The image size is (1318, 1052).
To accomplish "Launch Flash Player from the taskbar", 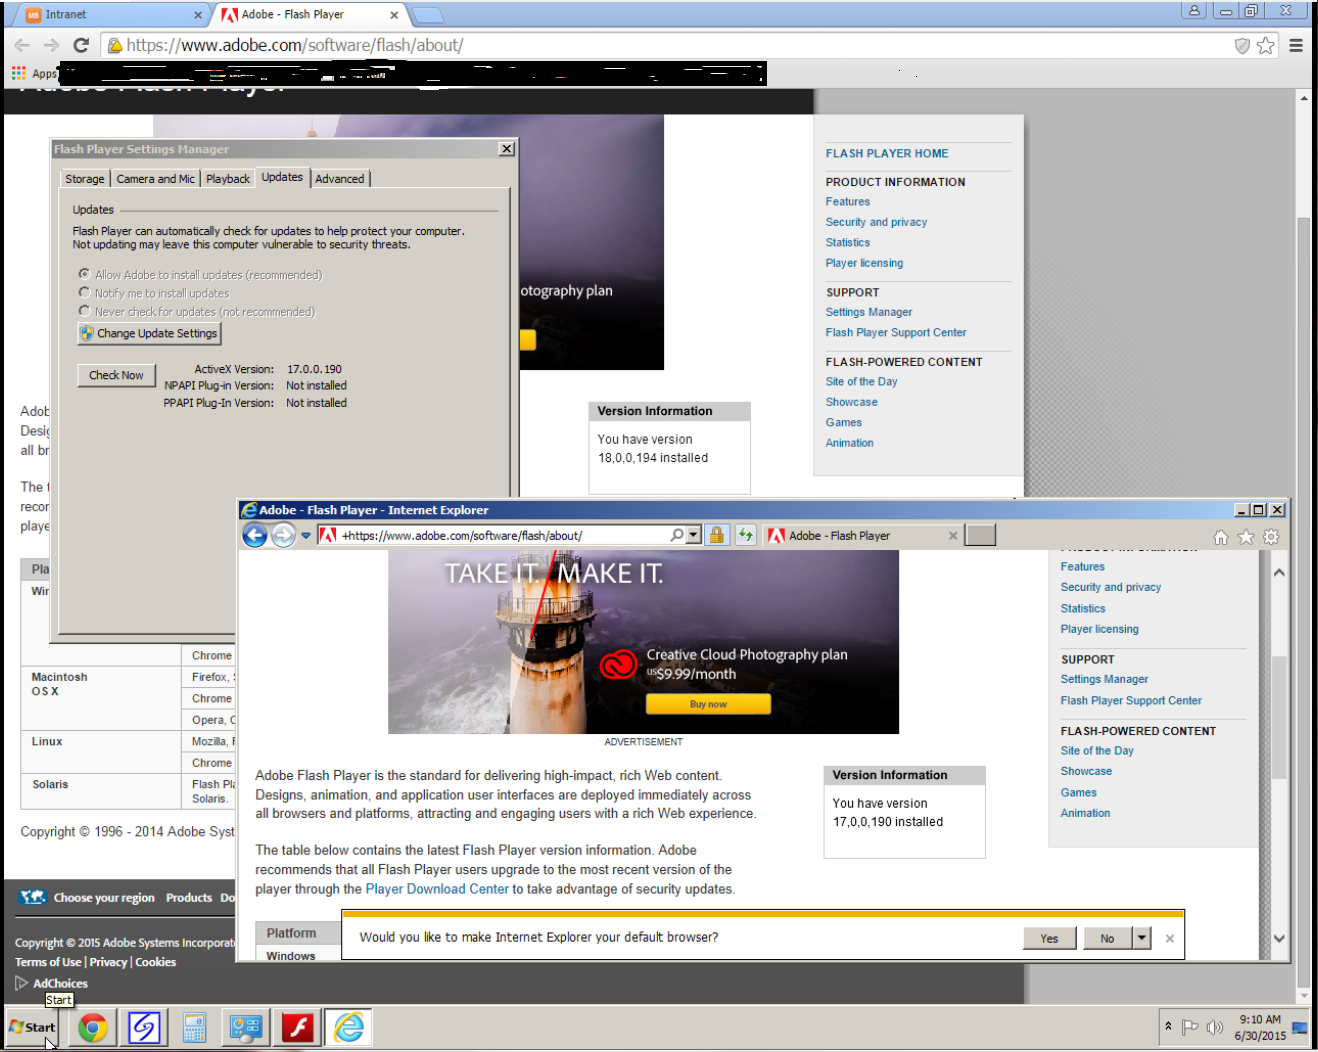I will [x=296, y=1027].
